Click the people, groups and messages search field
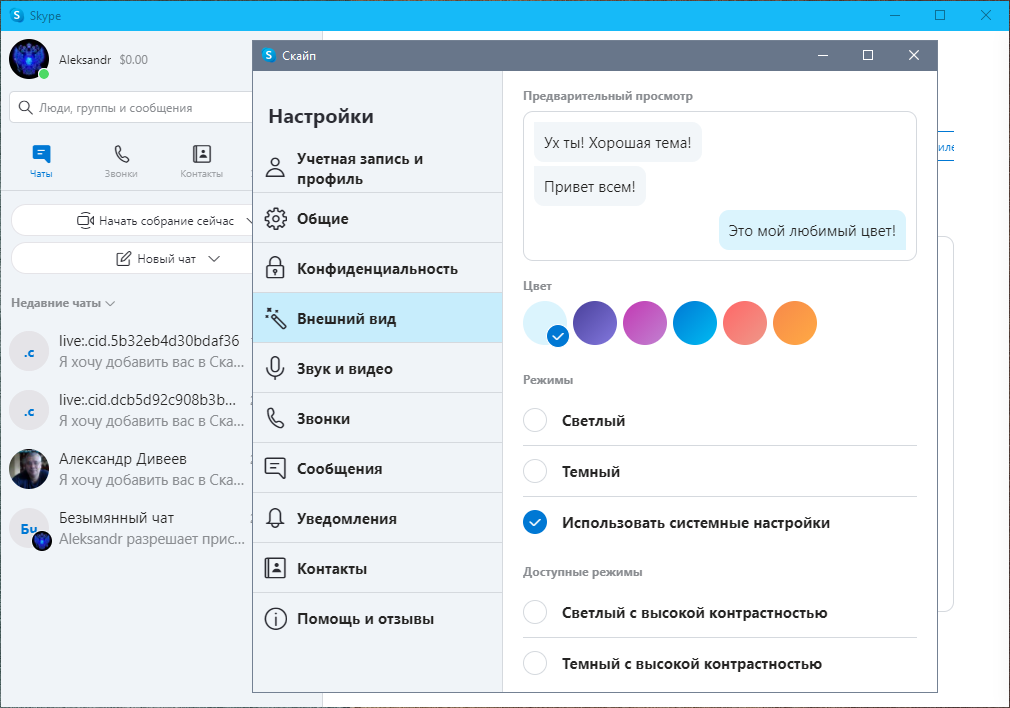 [x=131, y=108]
